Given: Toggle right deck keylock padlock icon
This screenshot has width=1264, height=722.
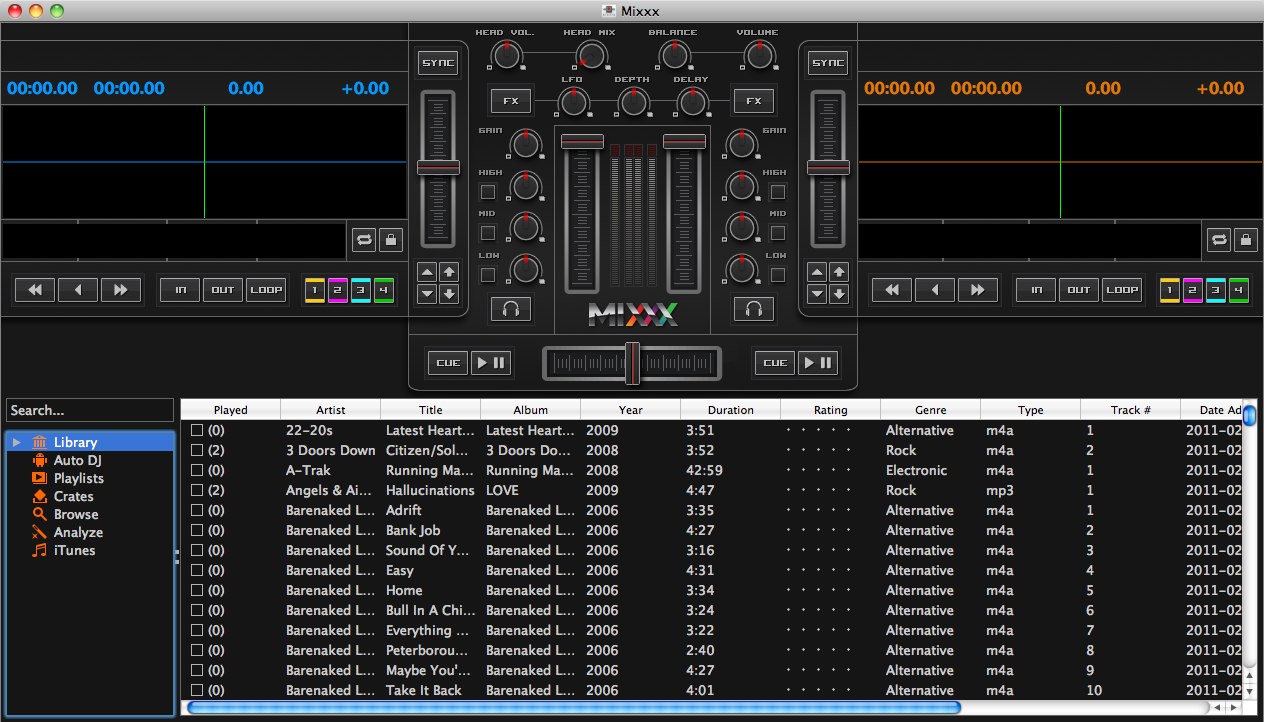Looking at the screenshot, I should 1245,240.
